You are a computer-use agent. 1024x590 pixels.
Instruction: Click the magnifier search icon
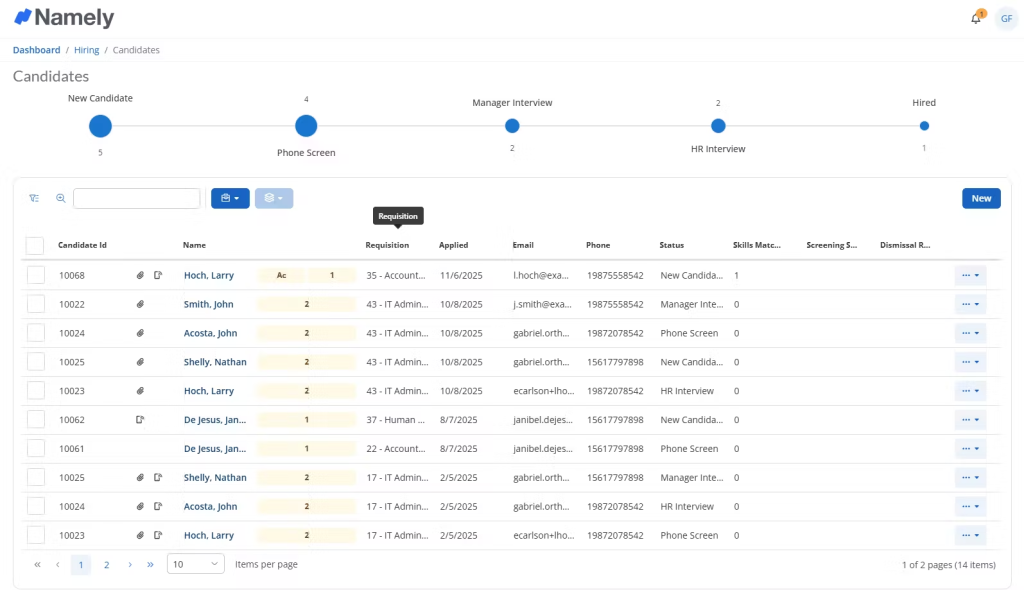click(x=60, y=198)
